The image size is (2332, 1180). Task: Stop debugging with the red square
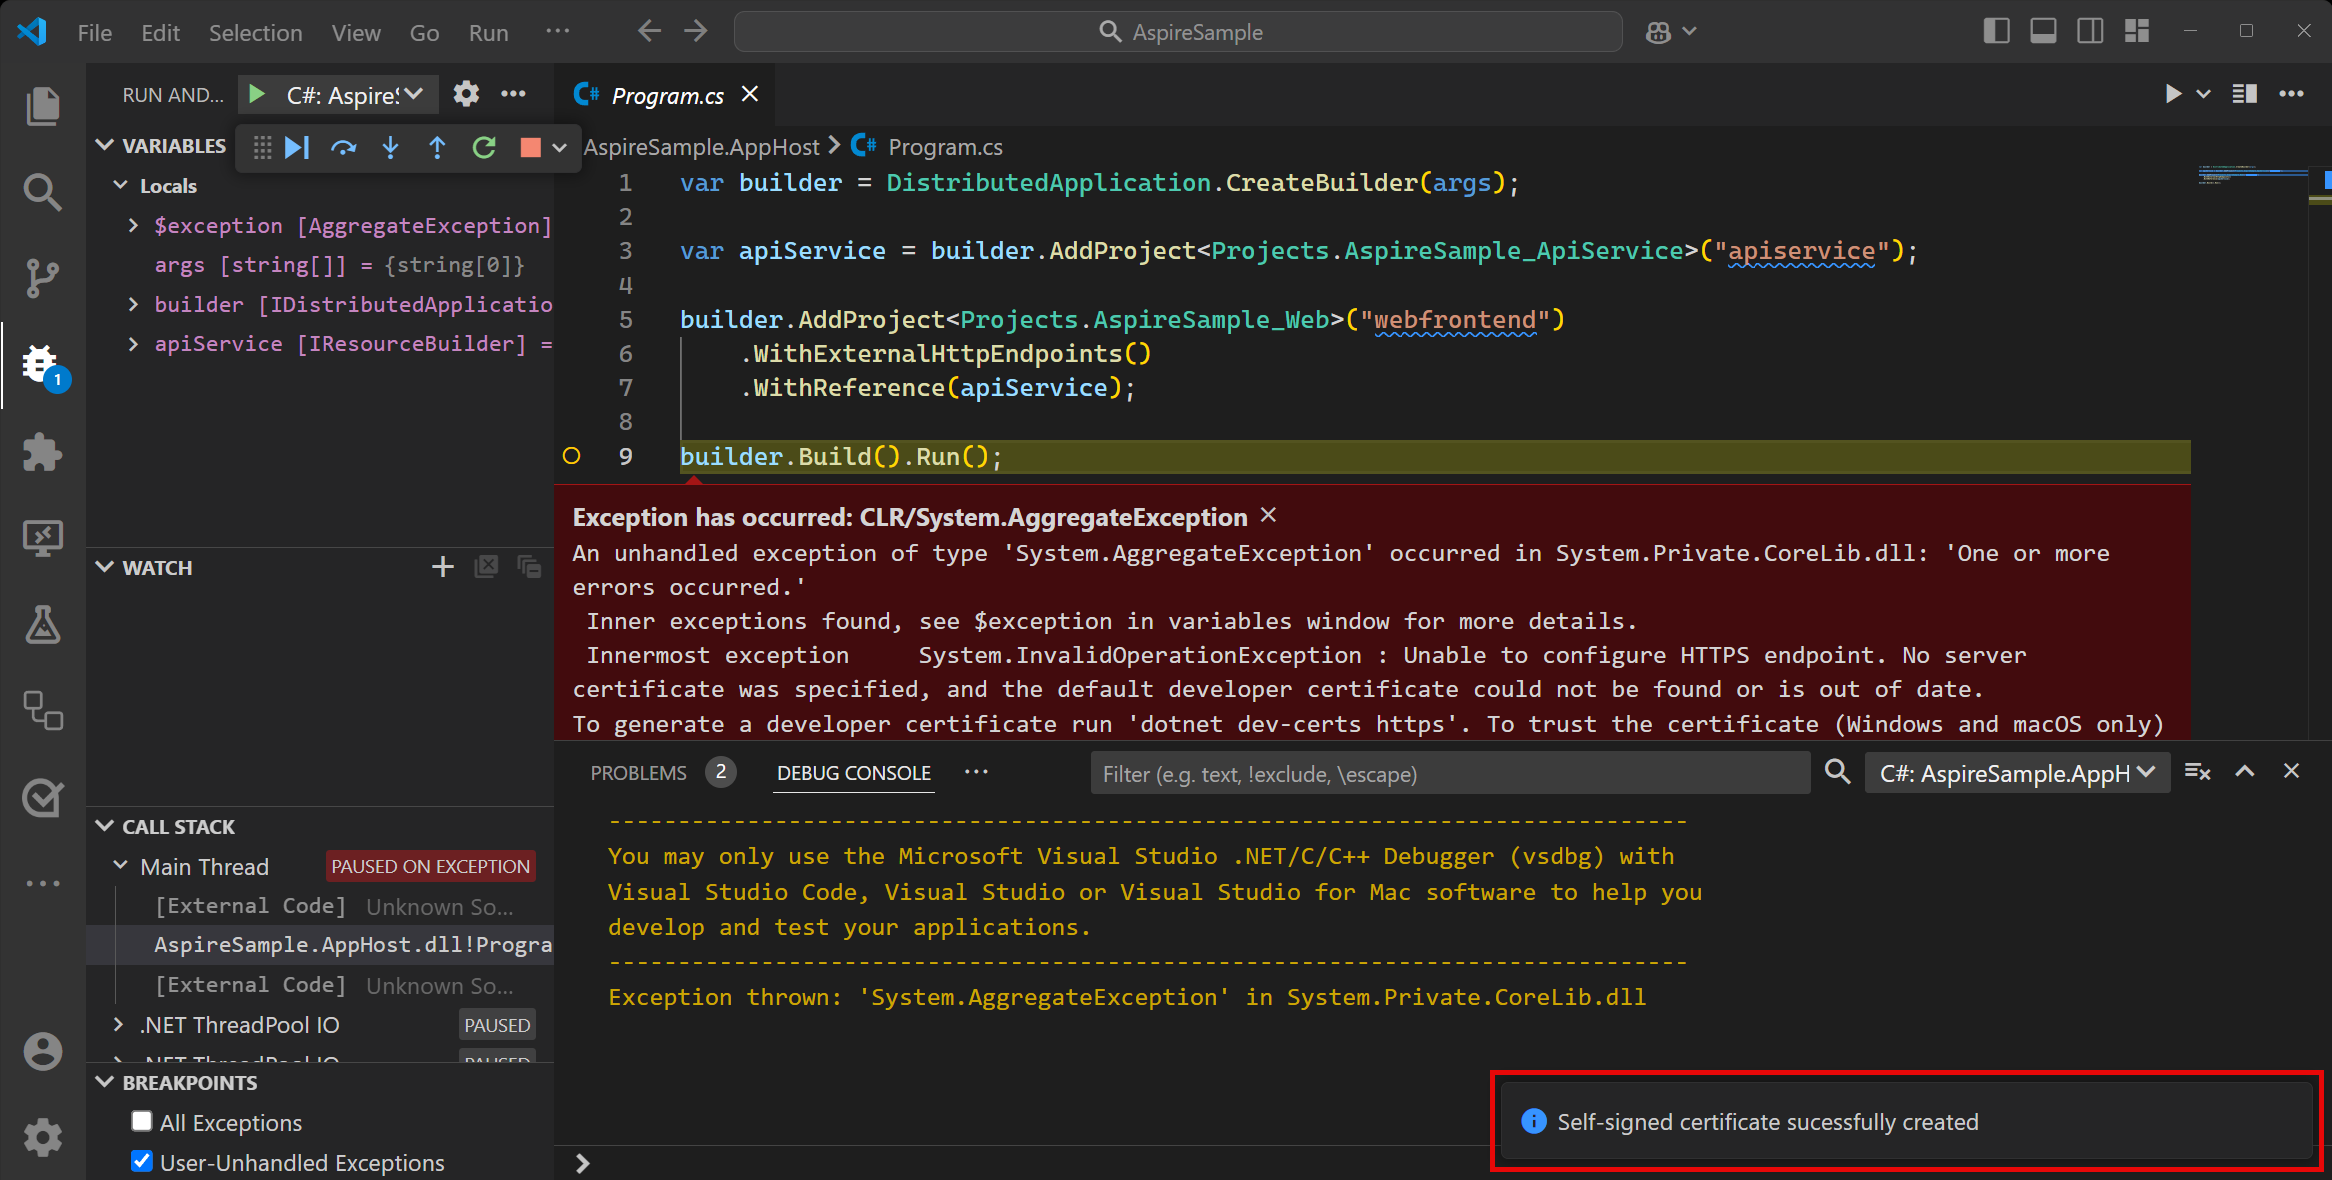pyautogui.click(x=530, y=148)
